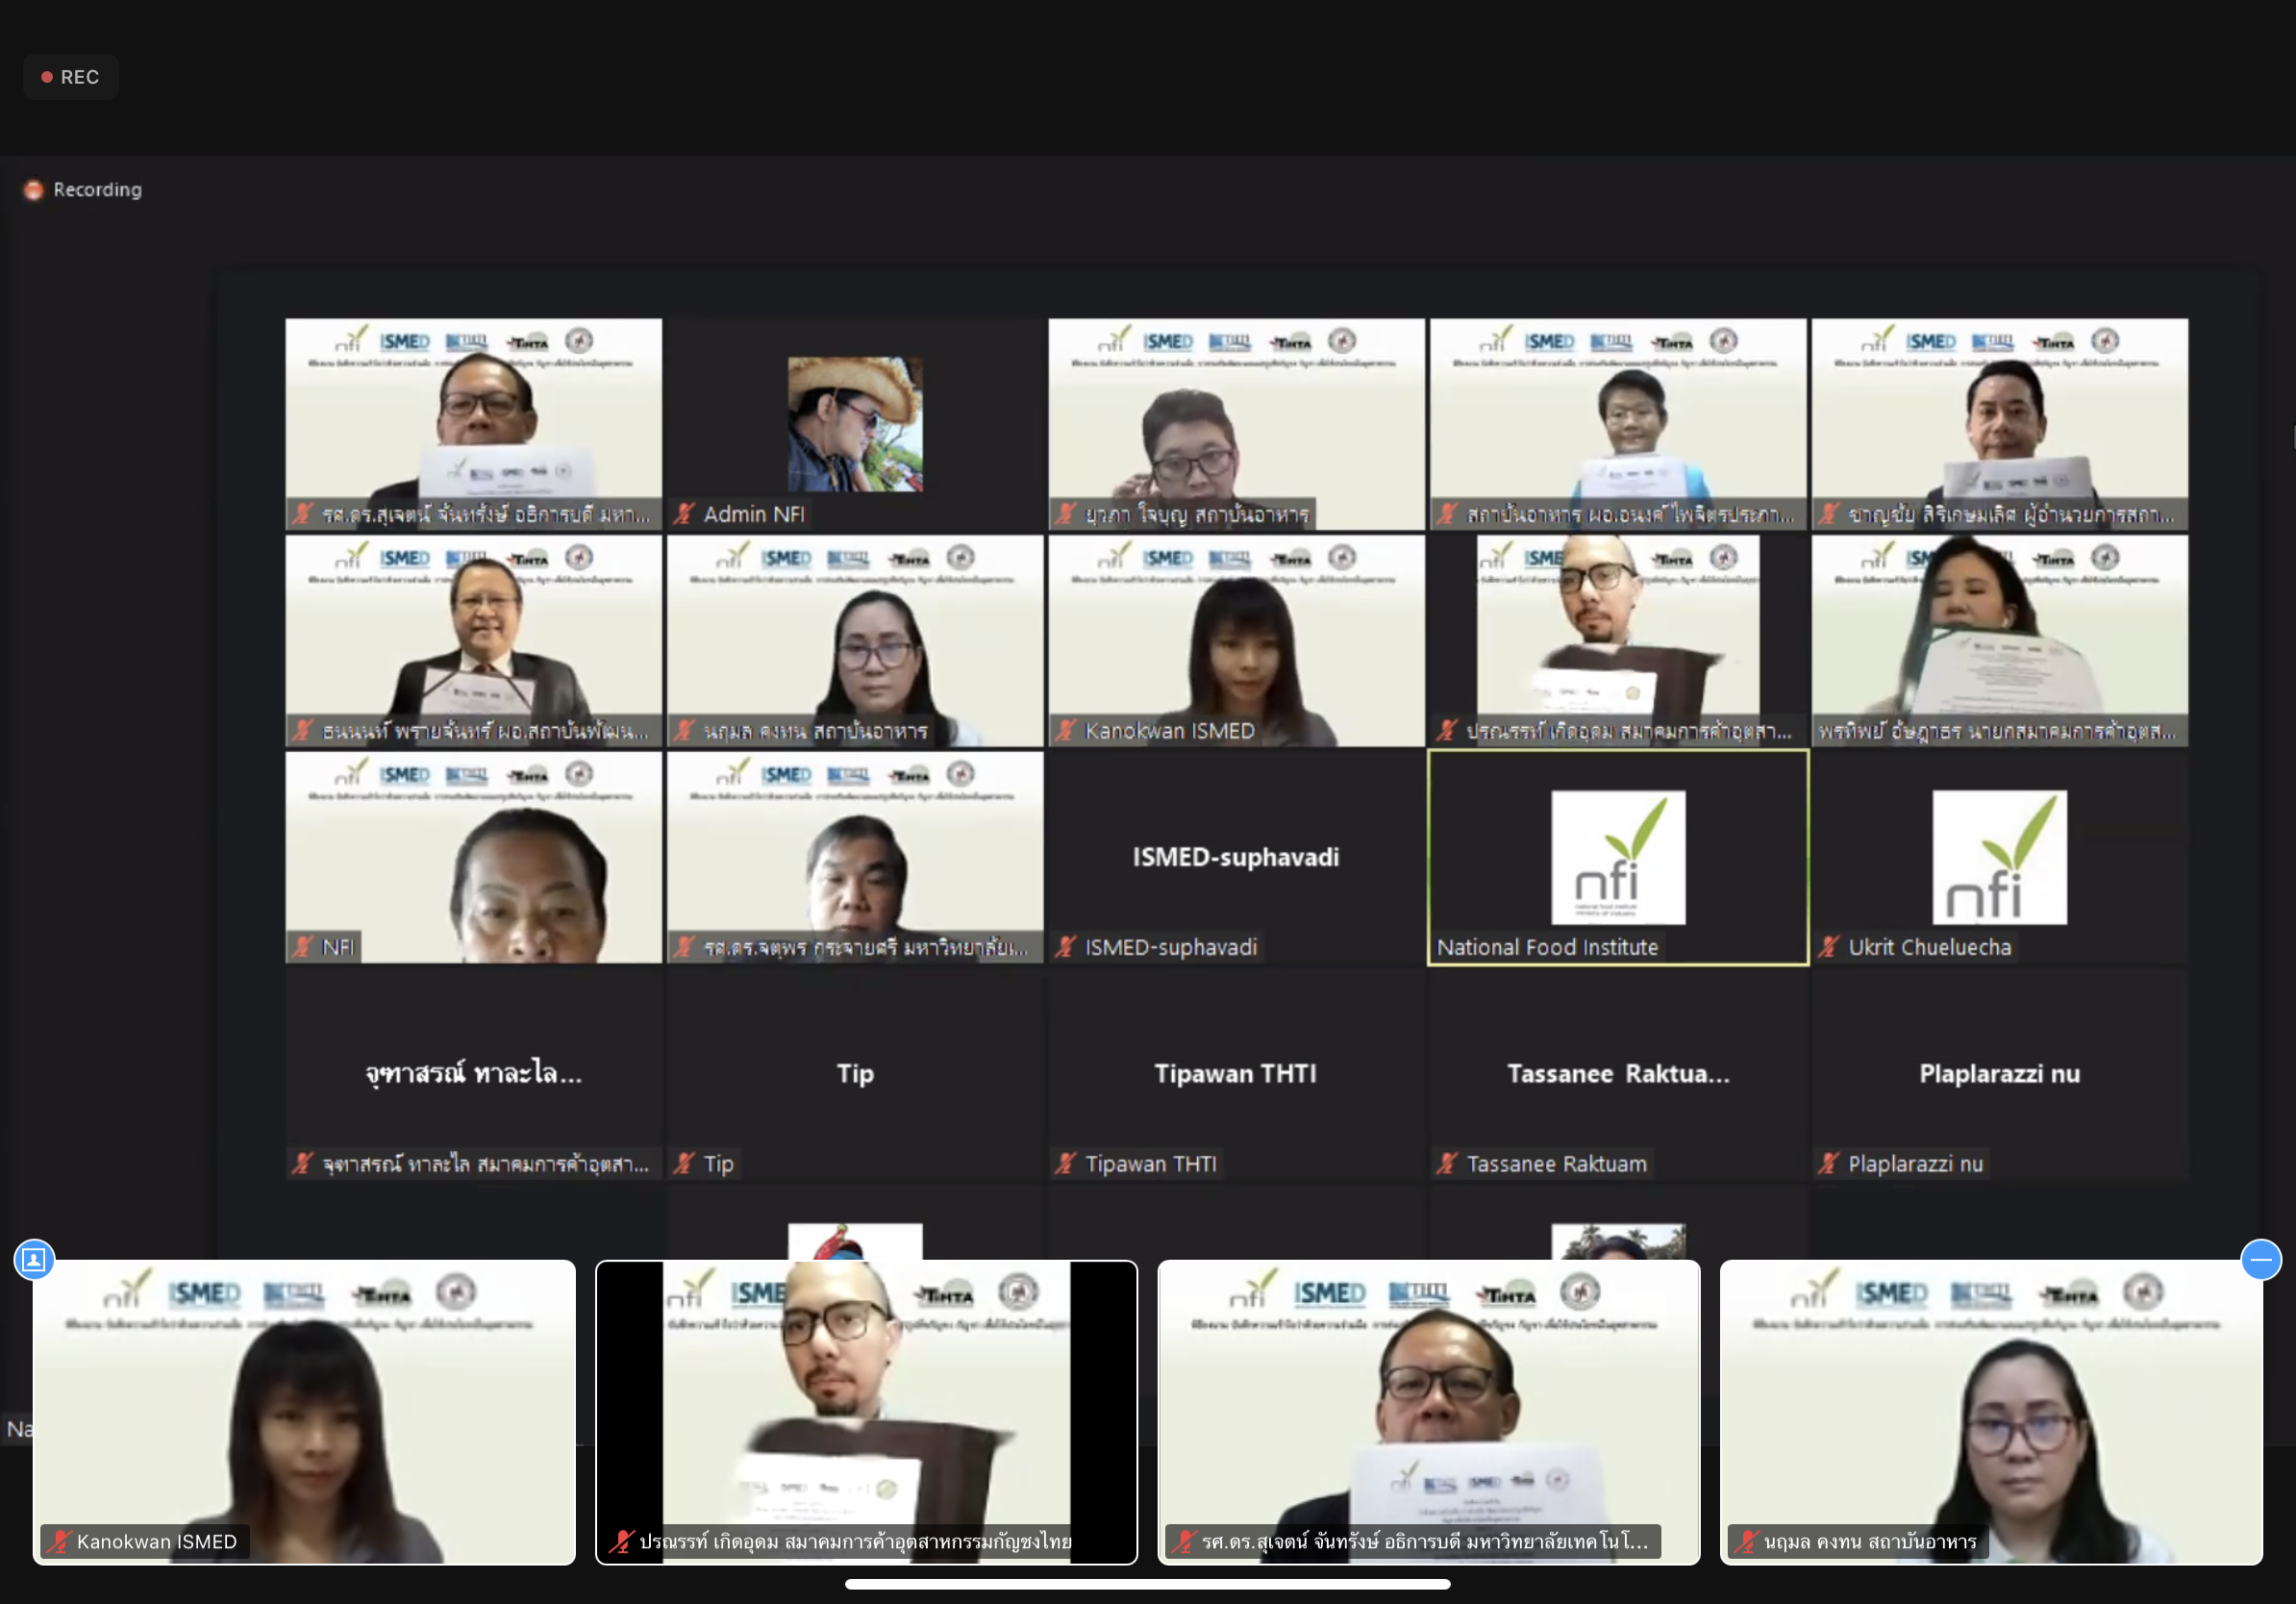Click muted mic icon beside Tipawan THTI label

click(x=1066, y=1163)
